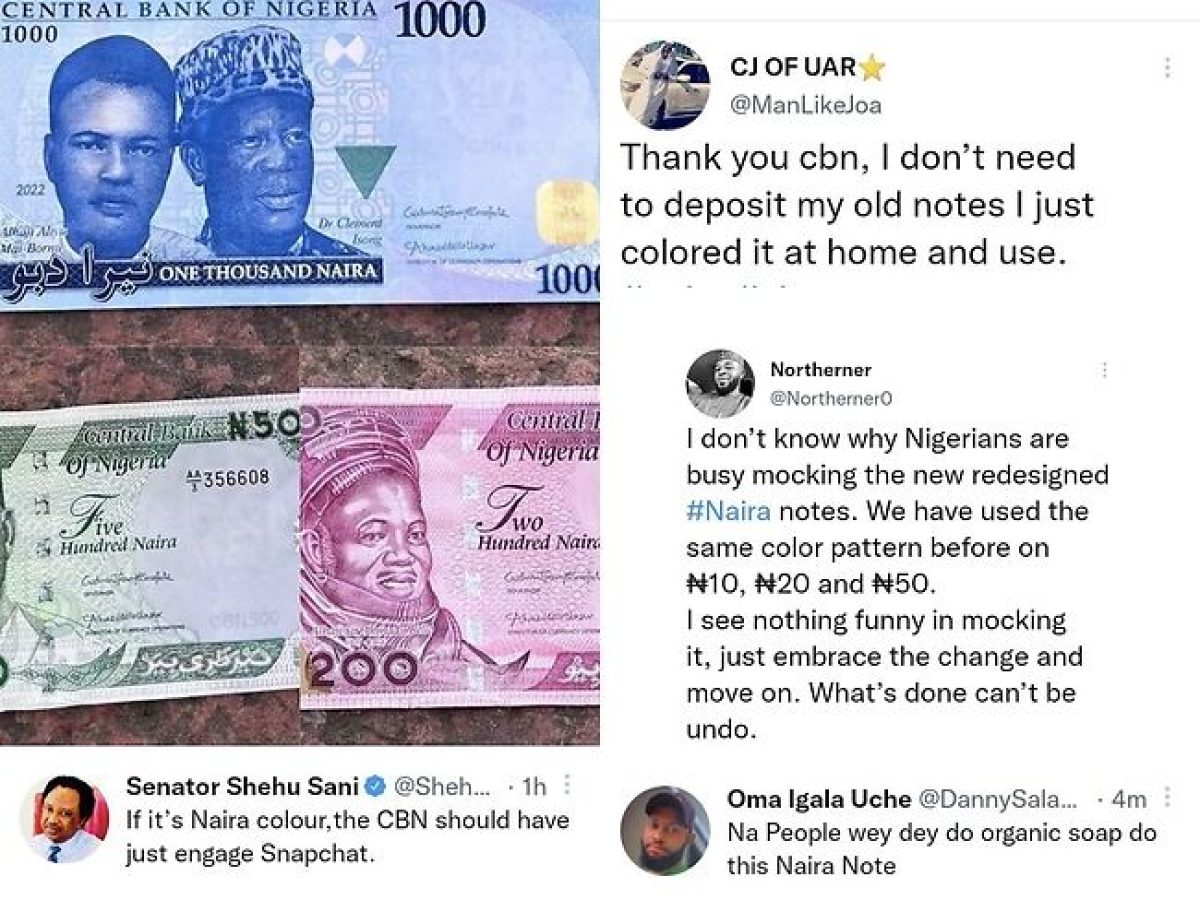Open the @ManLikeJoa handle
This screenshot has height=900, width=1200.
806,106
